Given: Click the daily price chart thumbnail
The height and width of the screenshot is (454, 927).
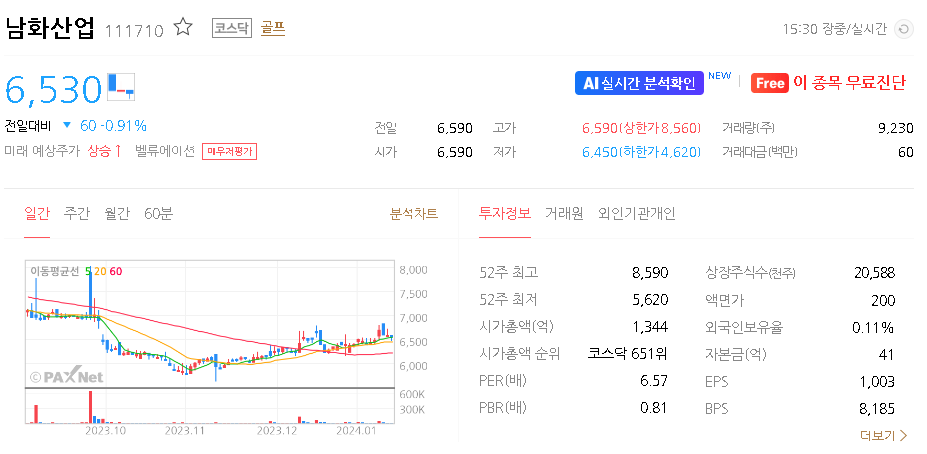Looking at the screenshot, I should click(210, 324).
